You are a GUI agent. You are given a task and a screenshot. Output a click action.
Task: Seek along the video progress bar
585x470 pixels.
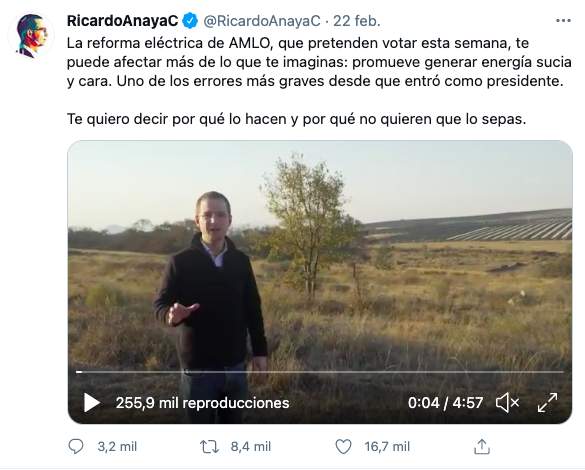(x=320, y=372)
